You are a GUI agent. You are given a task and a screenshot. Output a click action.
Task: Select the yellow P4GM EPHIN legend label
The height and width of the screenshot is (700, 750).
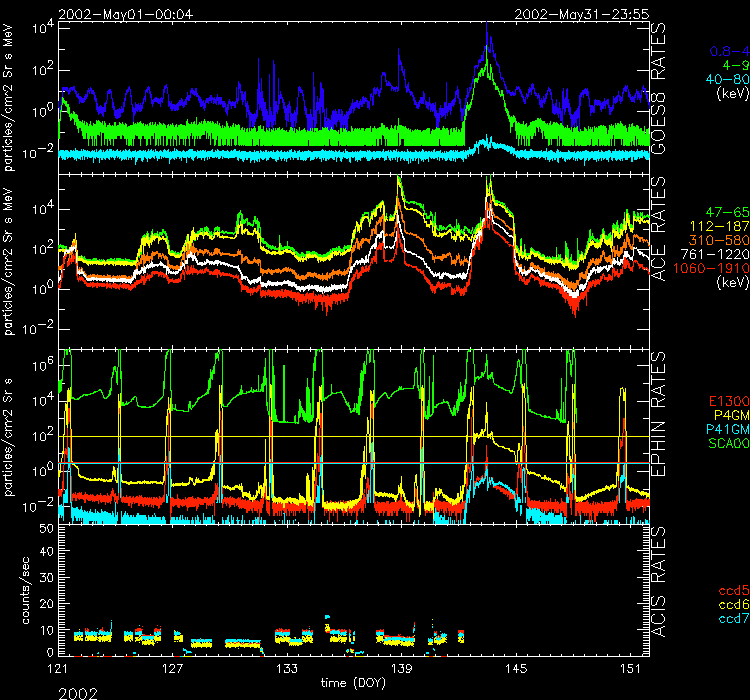coord(726,416)
